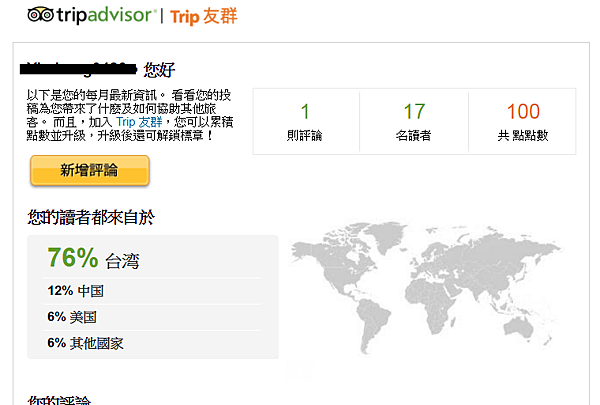The width and height of the screenshot is (600, 405).
Task: Click the 76% 台湾 reader row
Action: coord(152,258)
